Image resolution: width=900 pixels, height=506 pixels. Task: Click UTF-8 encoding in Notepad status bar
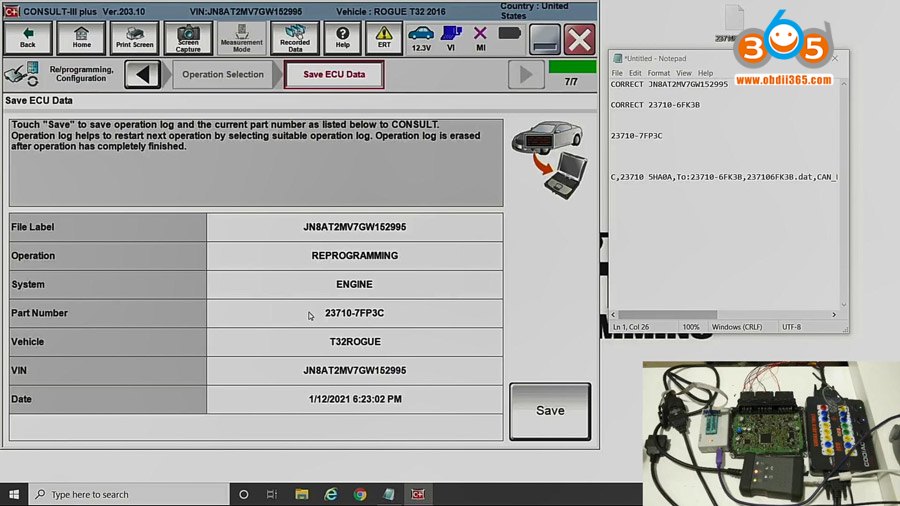click(x=792, y=327)
